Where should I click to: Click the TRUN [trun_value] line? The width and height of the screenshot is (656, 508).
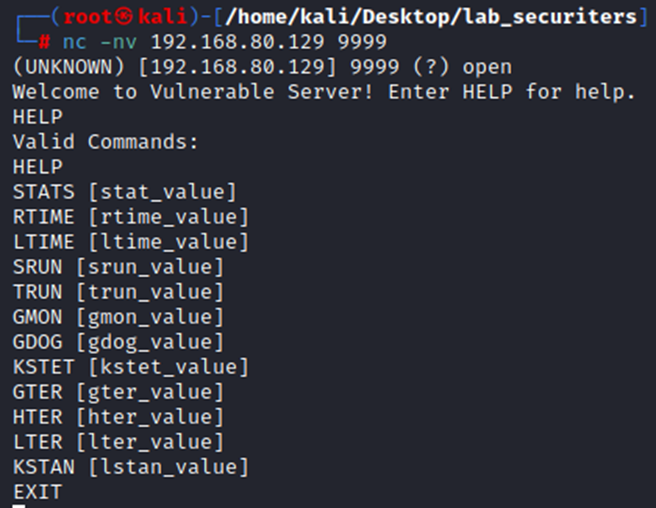pyautogui.click(x=118, y=292)
